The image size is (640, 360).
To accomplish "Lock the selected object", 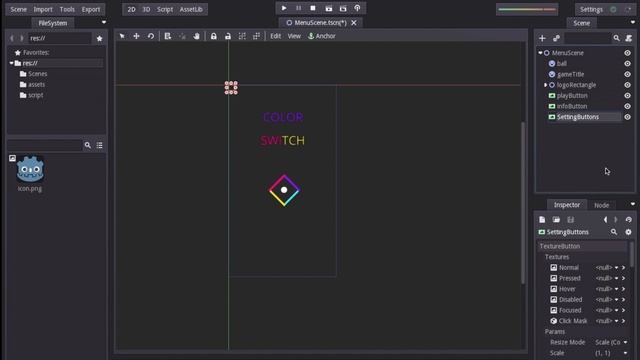I will 213,36.
